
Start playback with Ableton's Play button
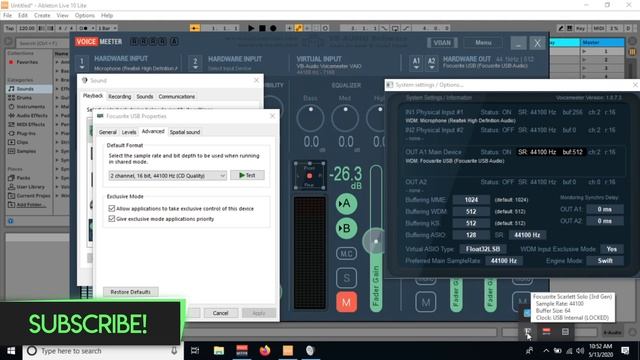(x=251, y=28)
